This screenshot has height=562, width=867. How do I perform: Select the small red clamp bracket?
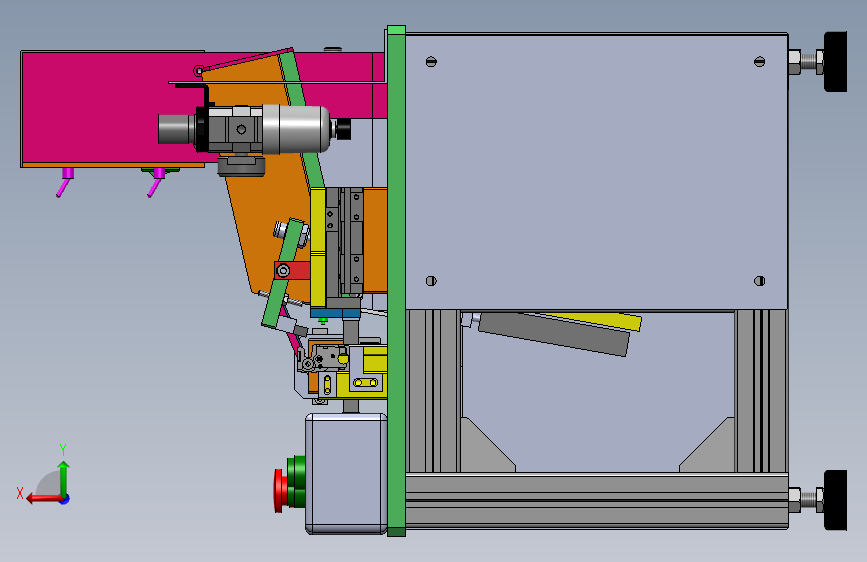tap(293, 270)
